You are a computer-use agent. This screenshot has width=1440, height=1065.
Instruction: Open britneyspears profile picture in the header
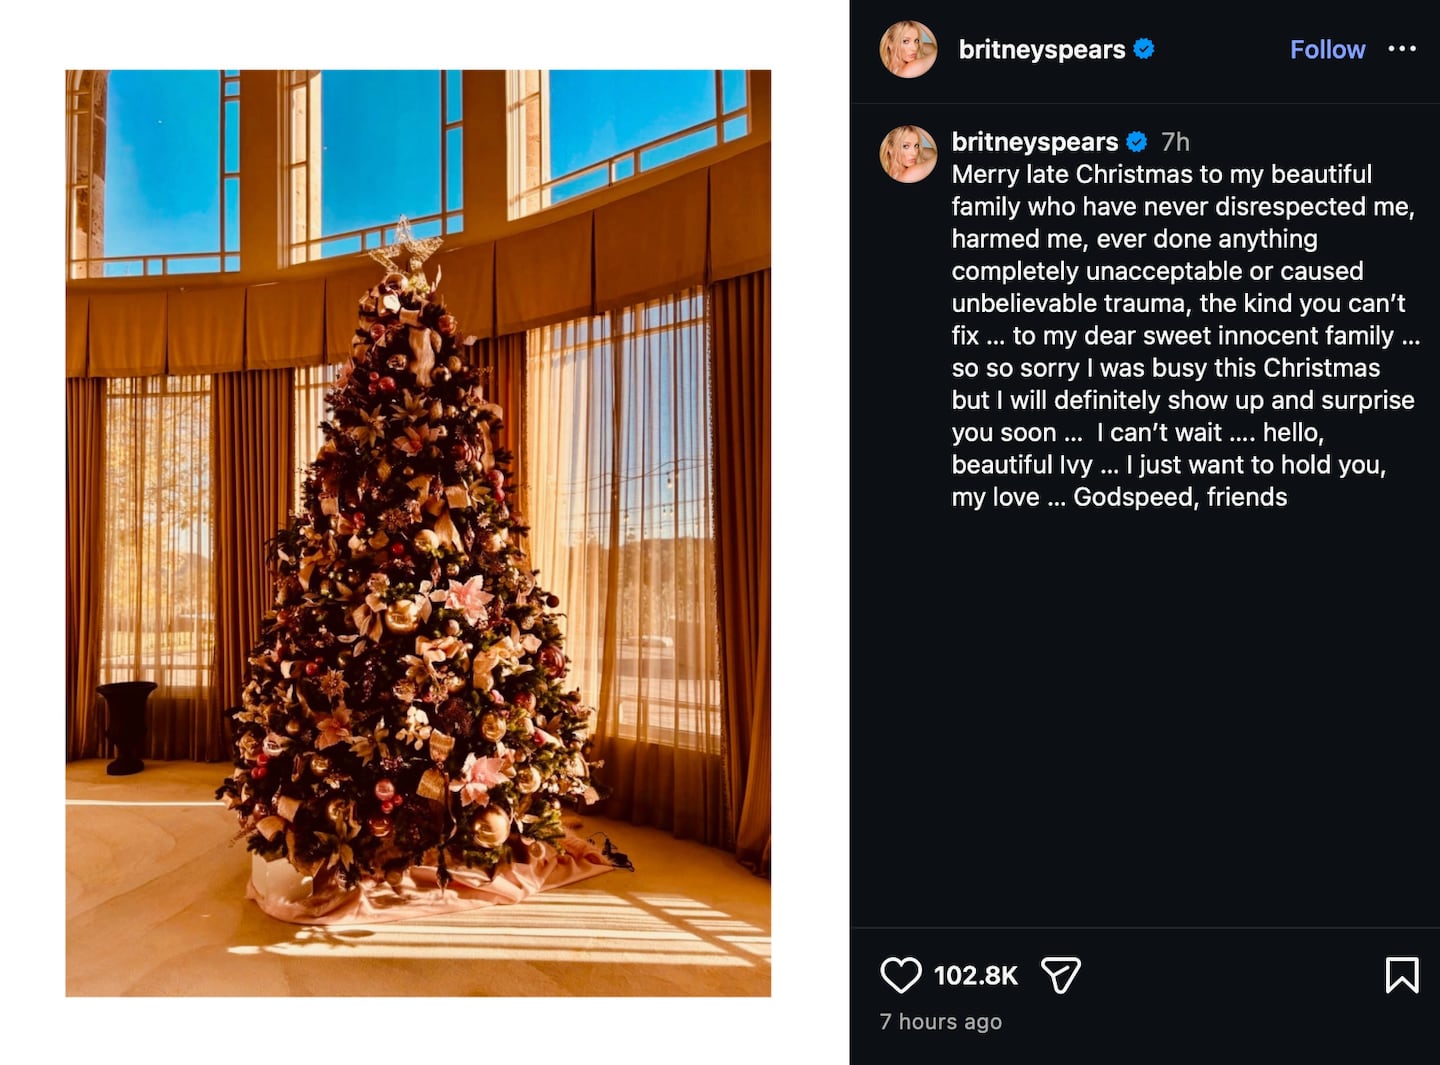tap(909, 48)
